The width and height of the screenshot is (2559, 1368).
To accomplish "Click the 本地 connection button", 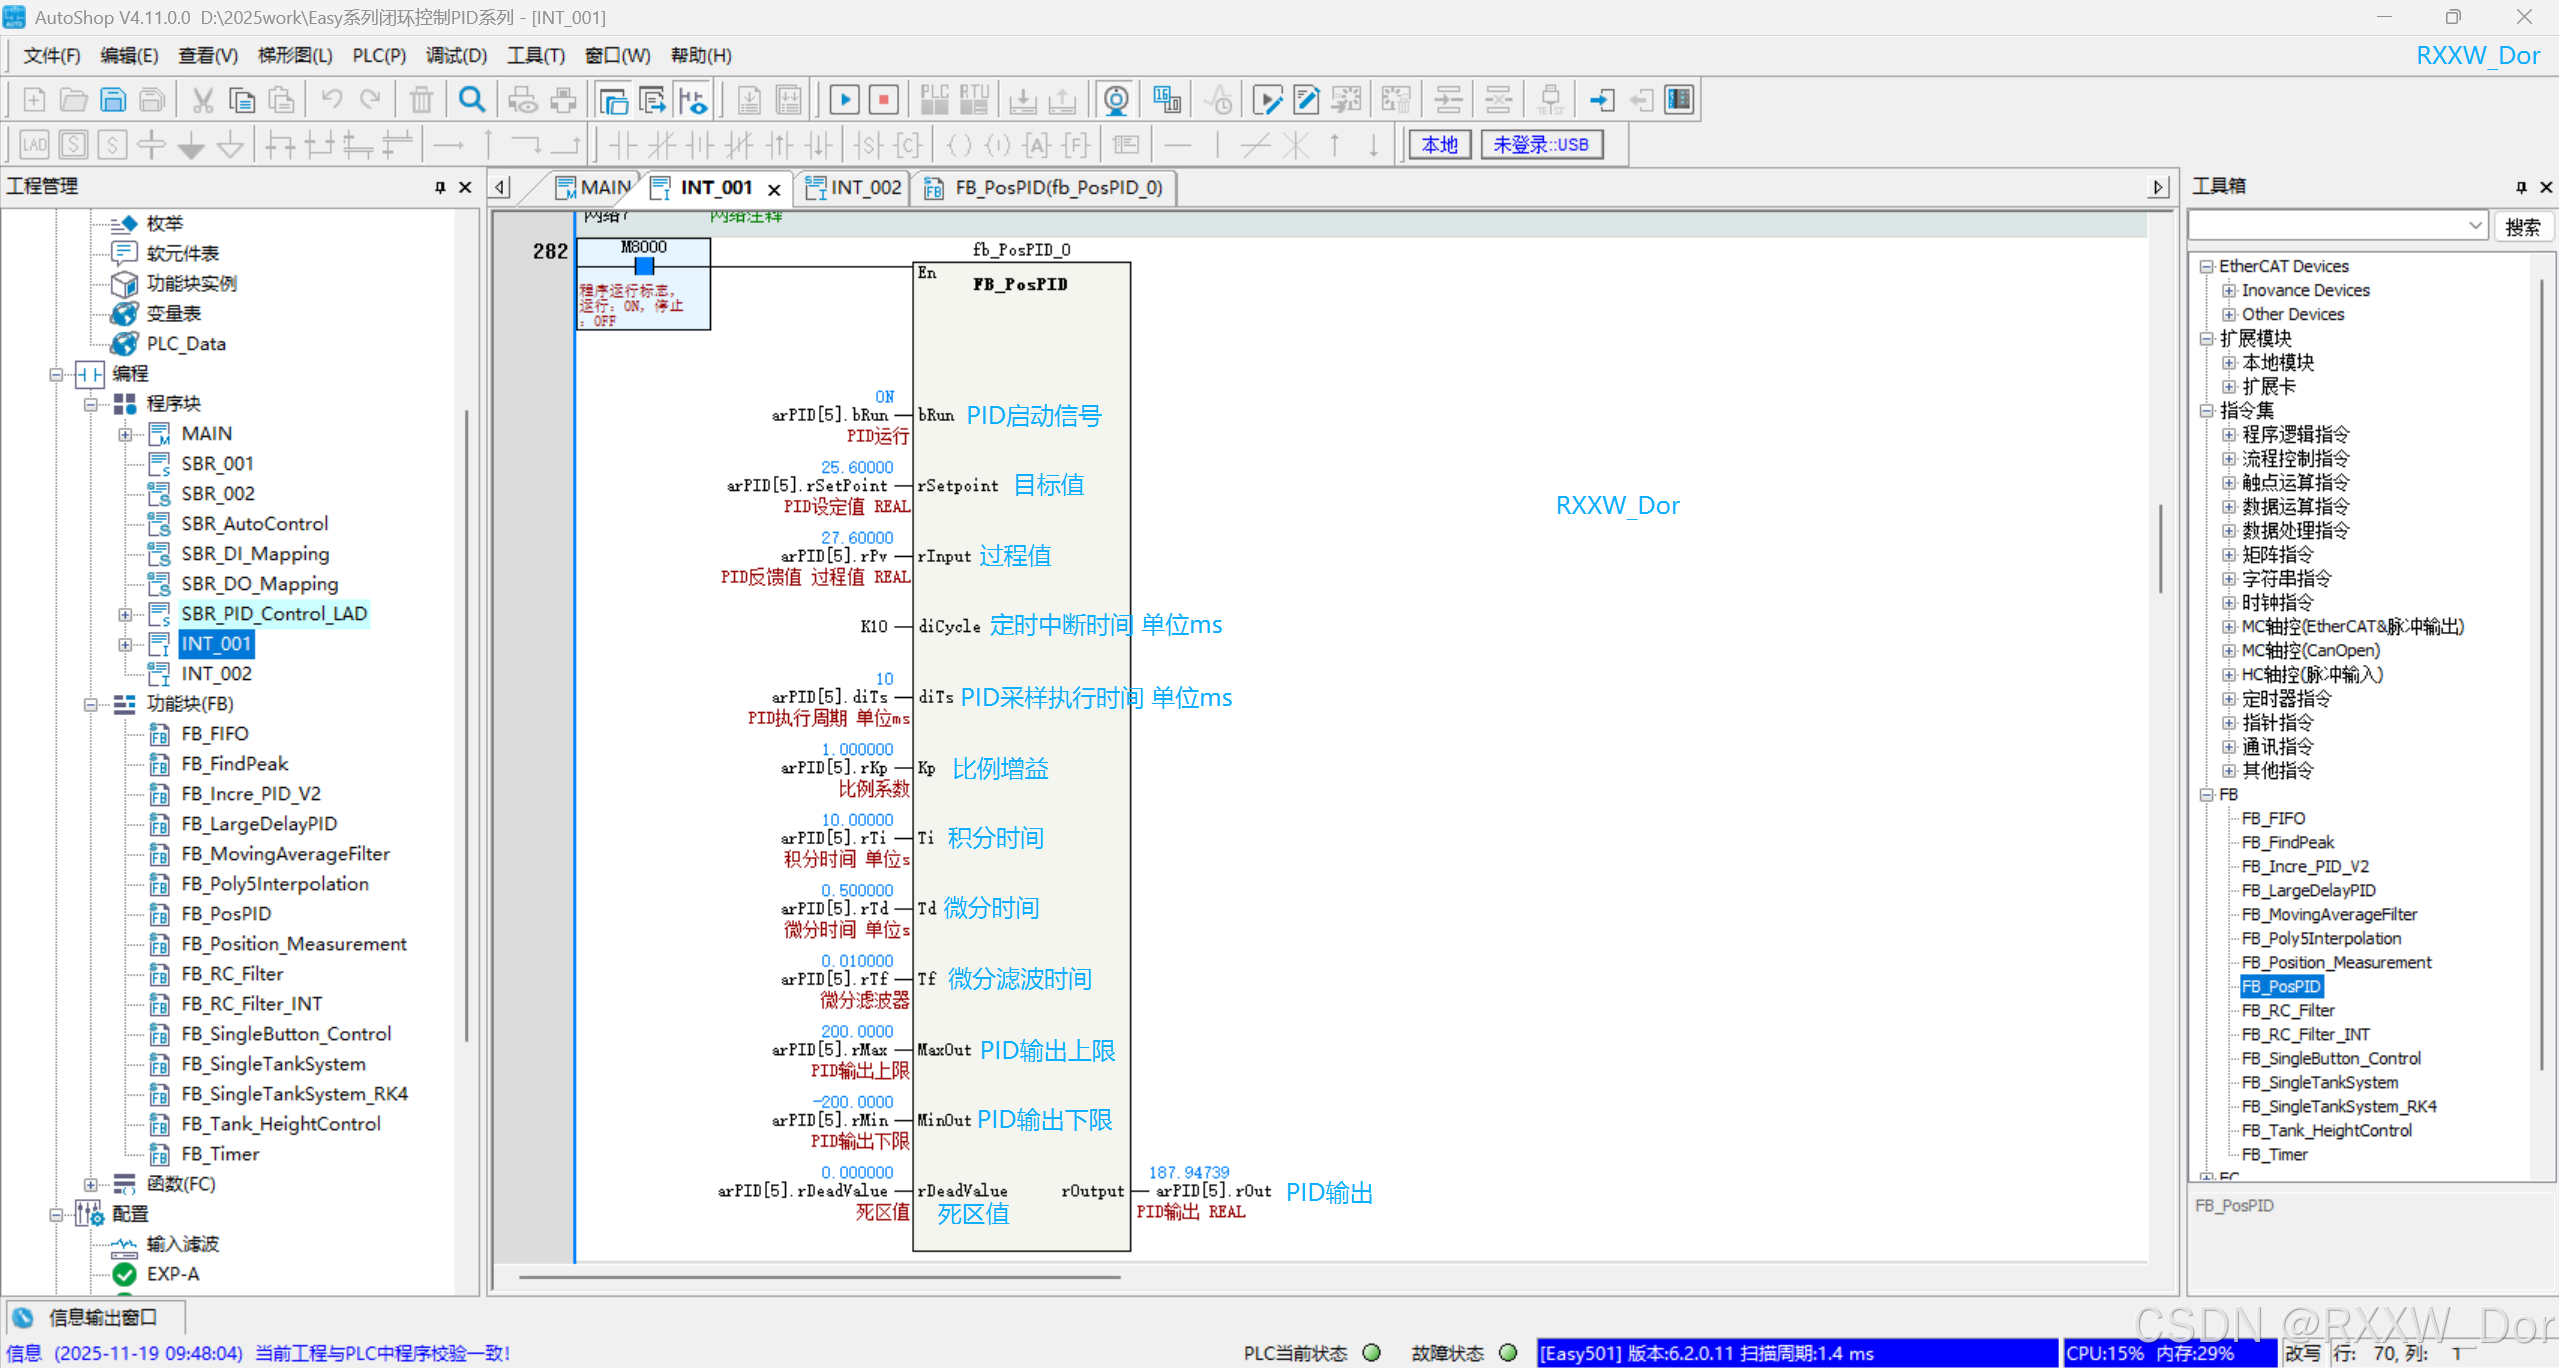I will tap(1439, 144).
